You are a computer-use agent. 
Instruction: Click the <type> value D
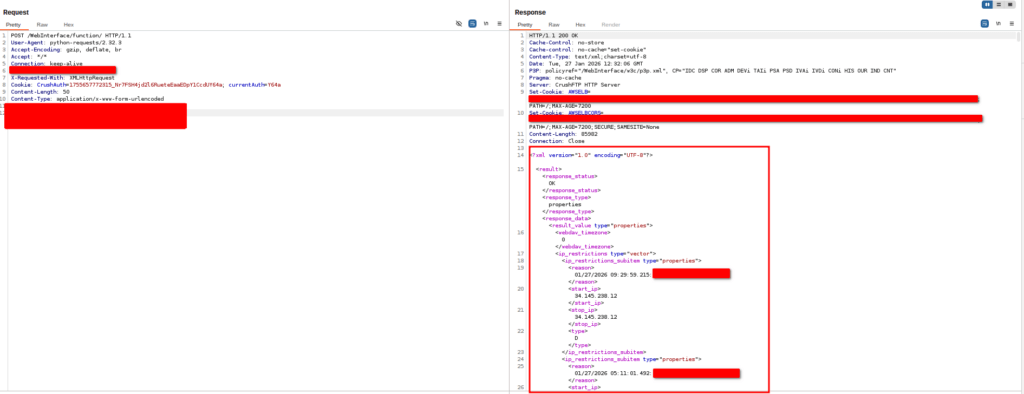point(576,338)
